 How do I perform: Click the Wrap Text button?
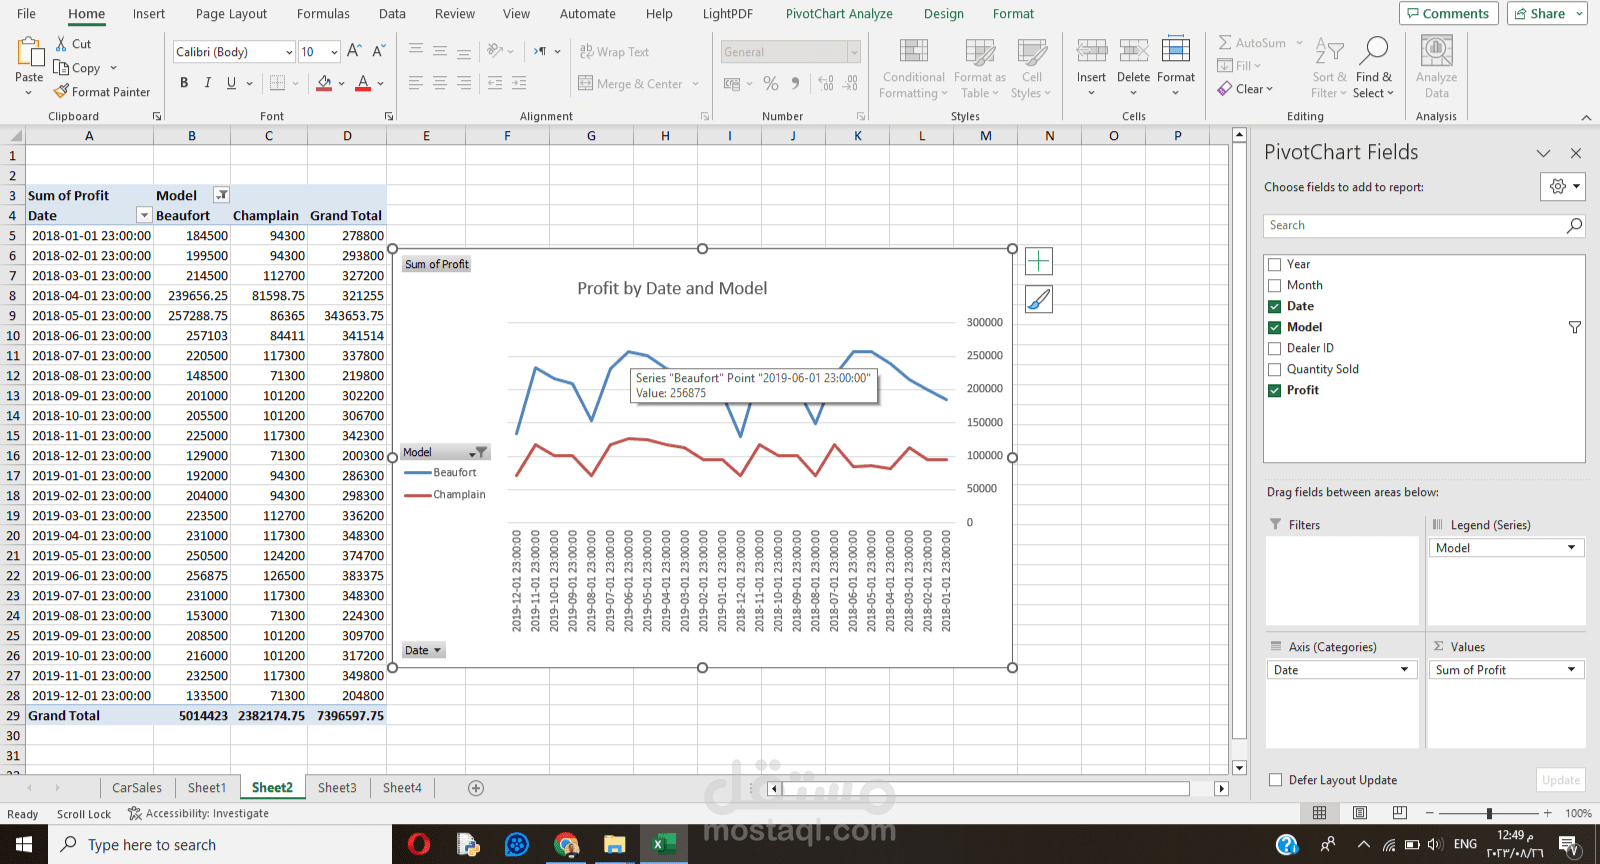click(x=614, y=52)
